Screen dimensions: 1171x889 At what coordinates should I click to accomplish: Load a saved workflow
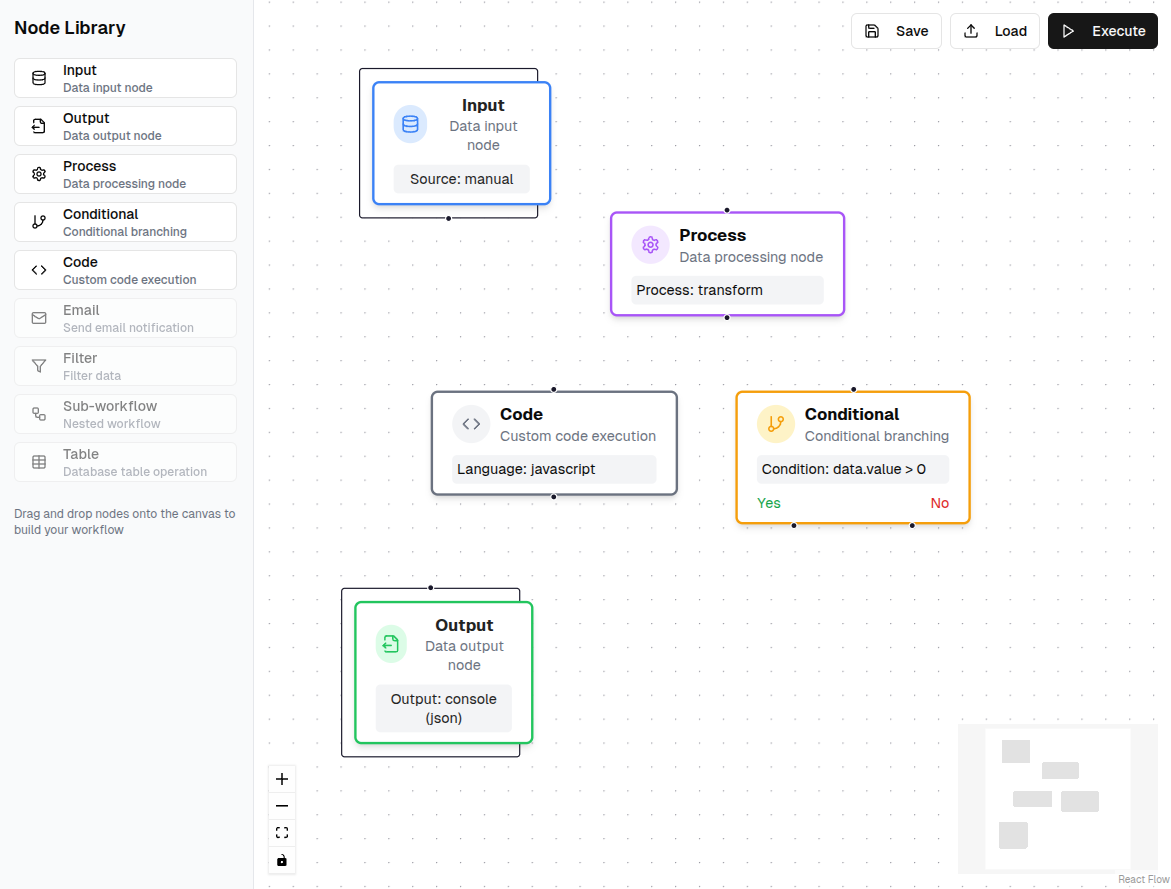[x=994, y=31]
